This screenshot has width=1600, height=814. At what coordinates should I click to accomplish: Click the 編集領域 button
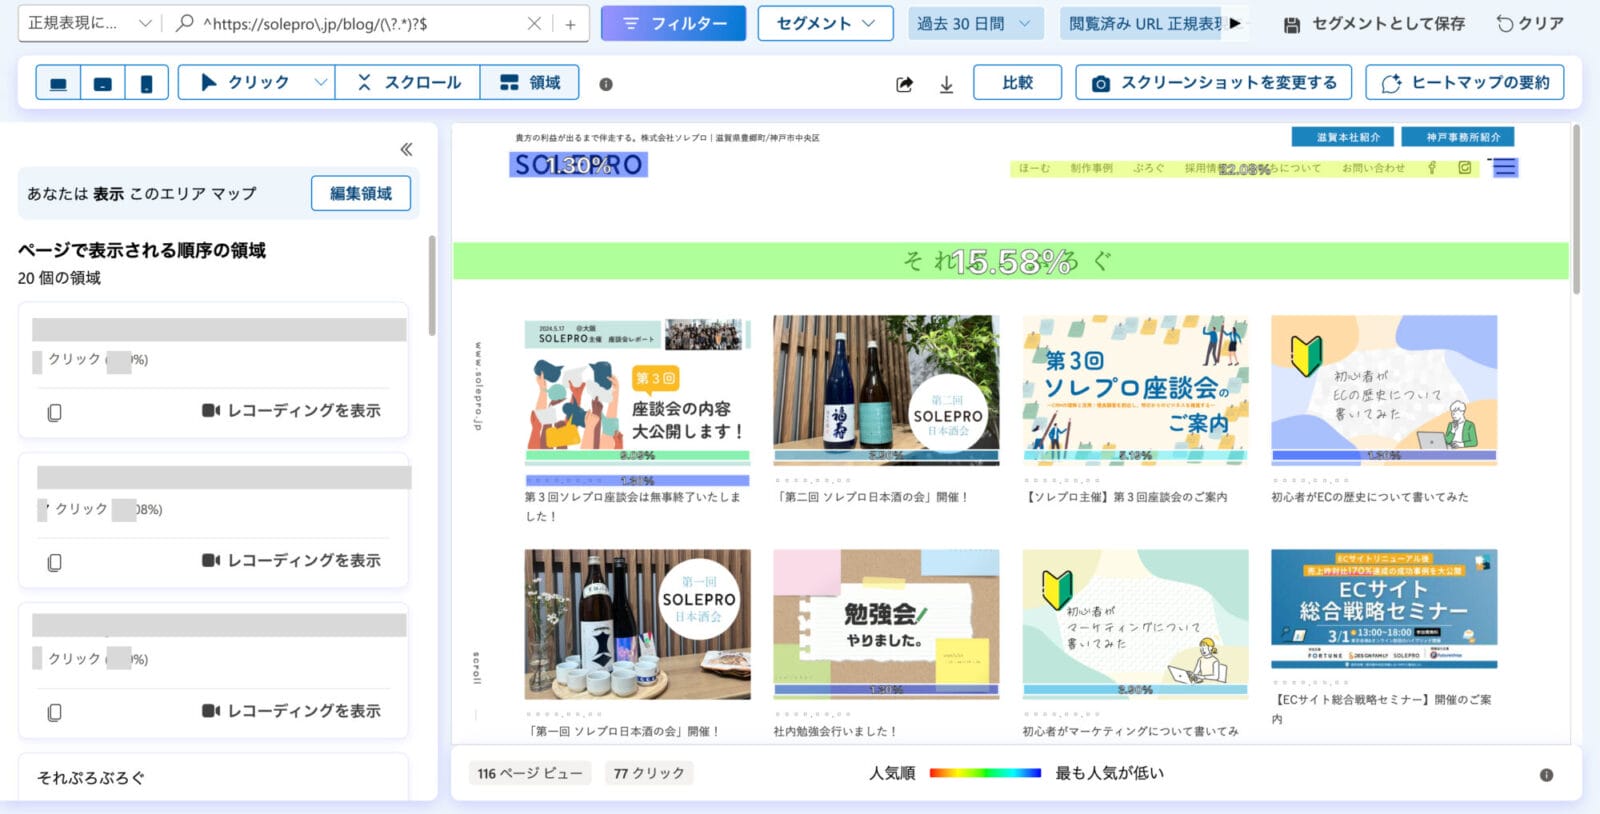coord(361,193)
